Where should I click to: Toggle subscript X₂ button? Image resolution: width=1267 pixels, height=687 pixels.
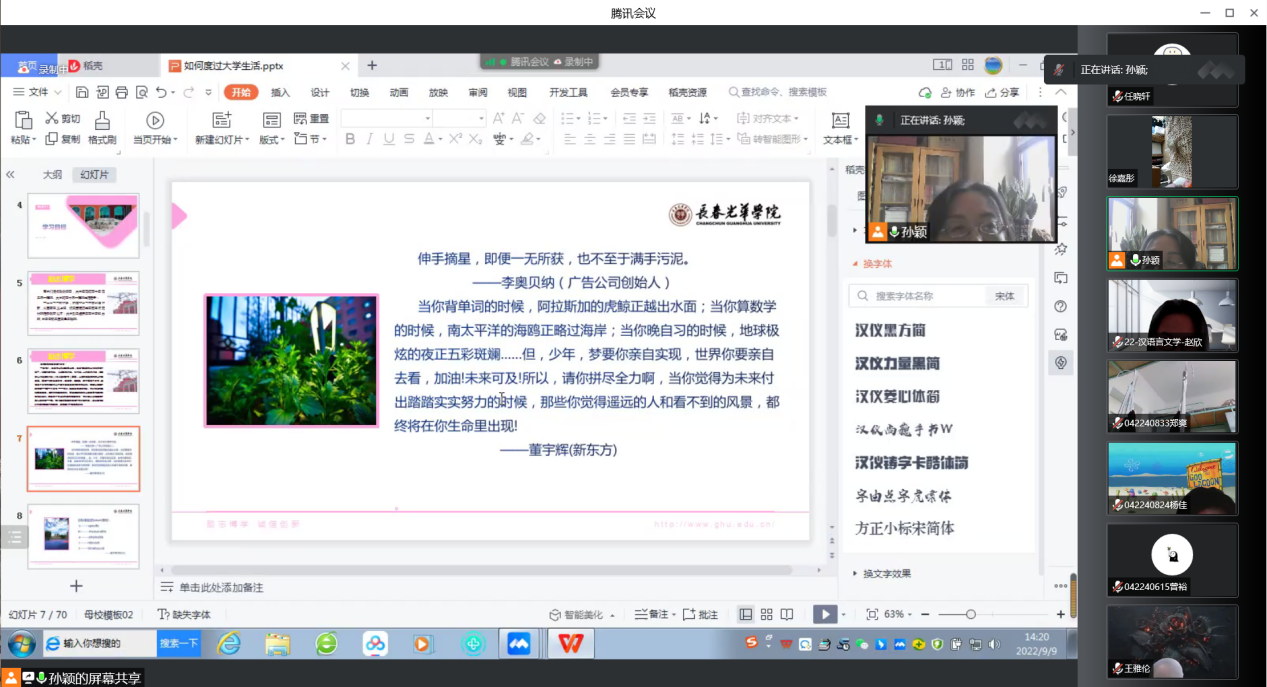coord(476,139)
